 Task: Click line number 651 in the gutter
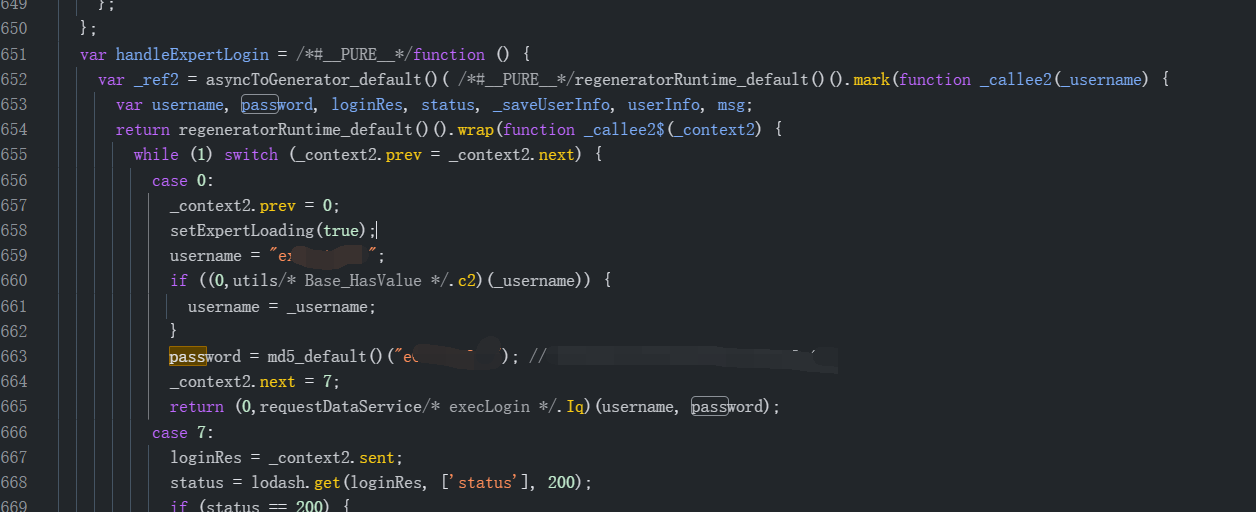pyautogui.click(x=13, y=54)
